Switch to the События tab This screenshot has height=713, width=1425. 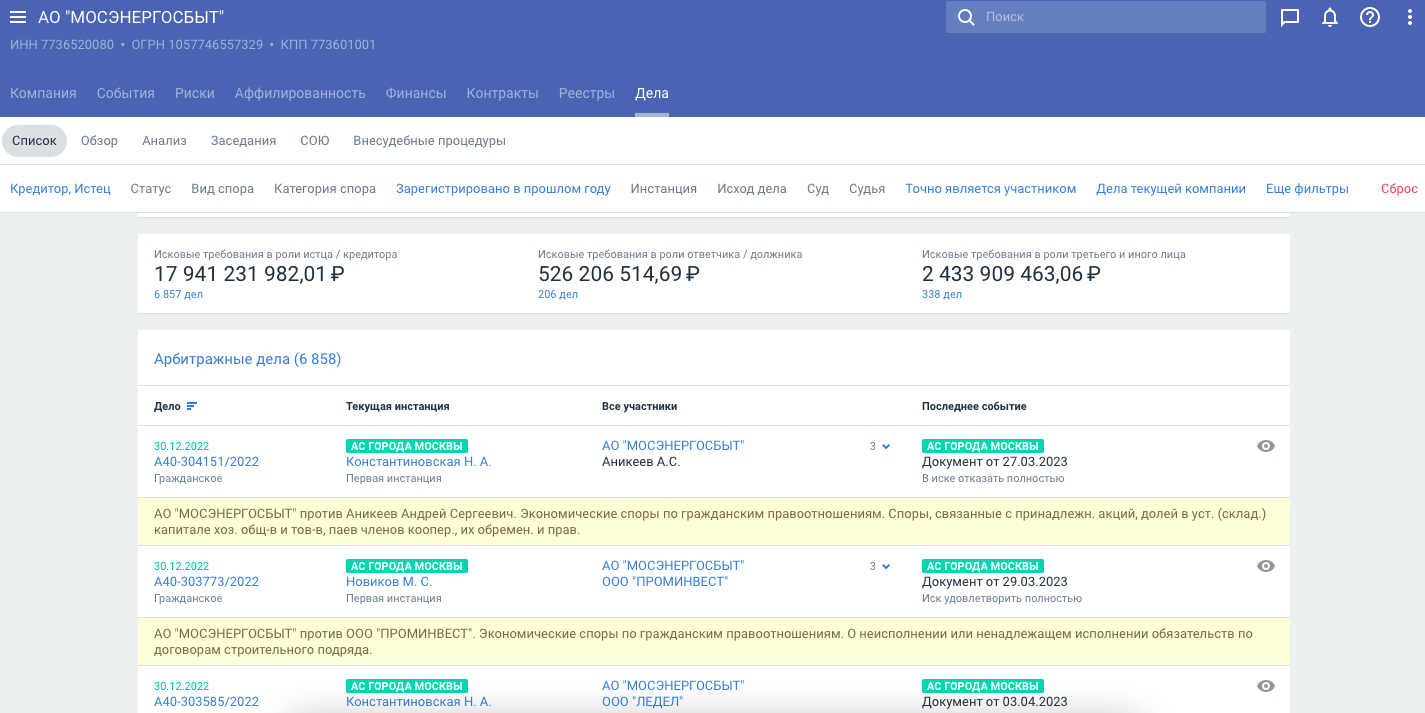[x=126, y=93]
